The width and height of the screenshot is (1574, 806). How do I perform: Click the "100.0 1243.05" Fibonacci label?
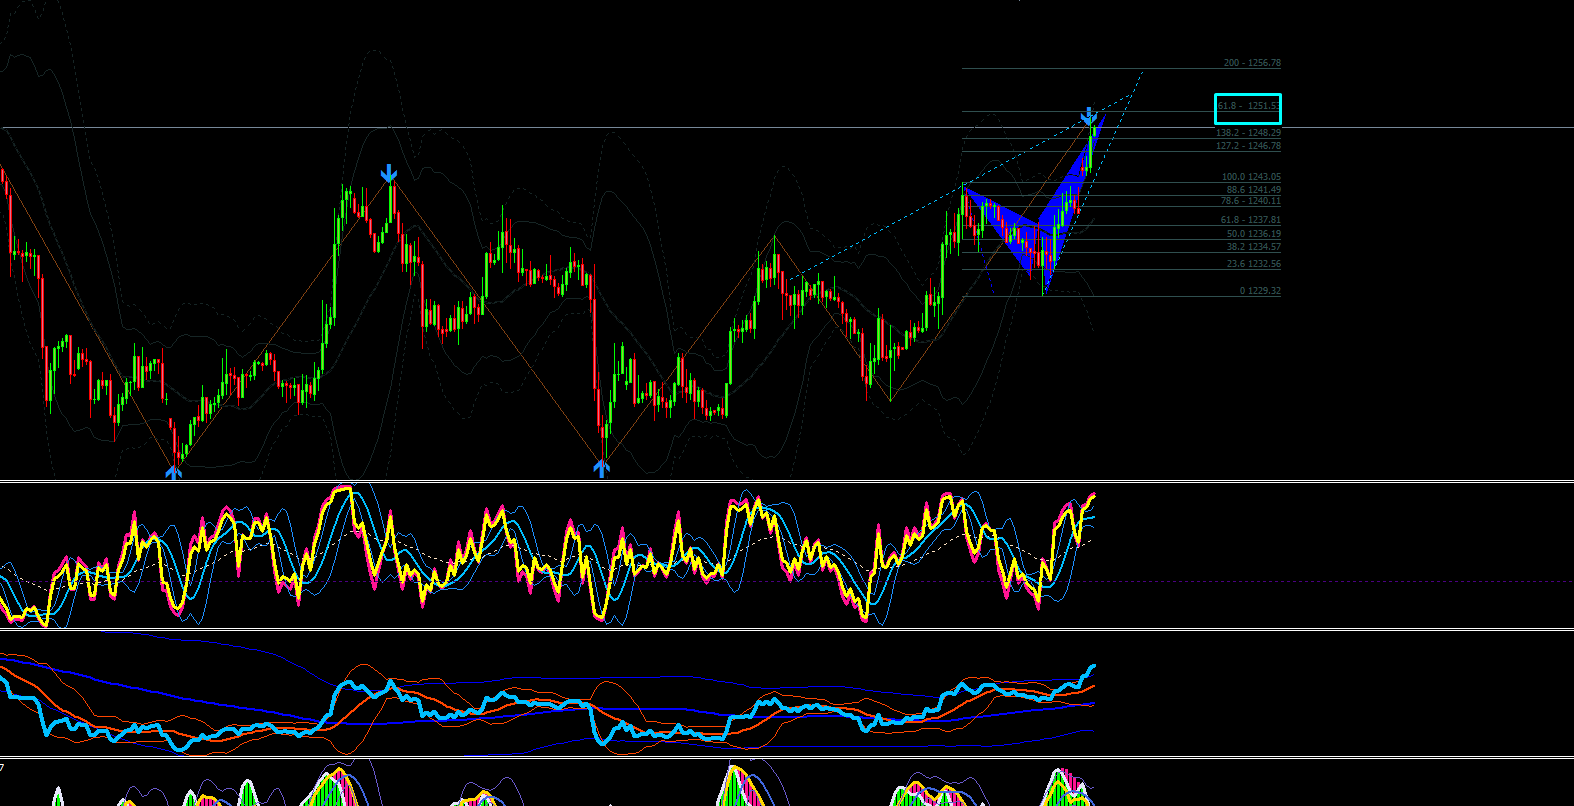point(1251,177)
